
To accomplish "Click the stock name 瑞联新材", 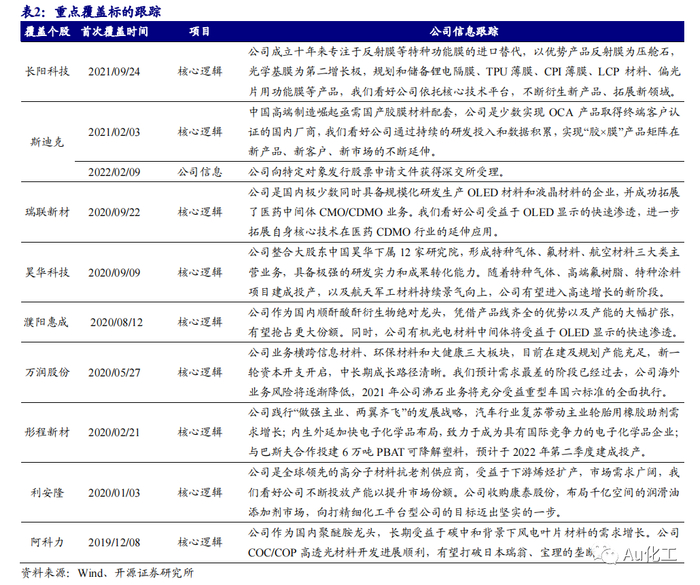I will click(47, 212).
